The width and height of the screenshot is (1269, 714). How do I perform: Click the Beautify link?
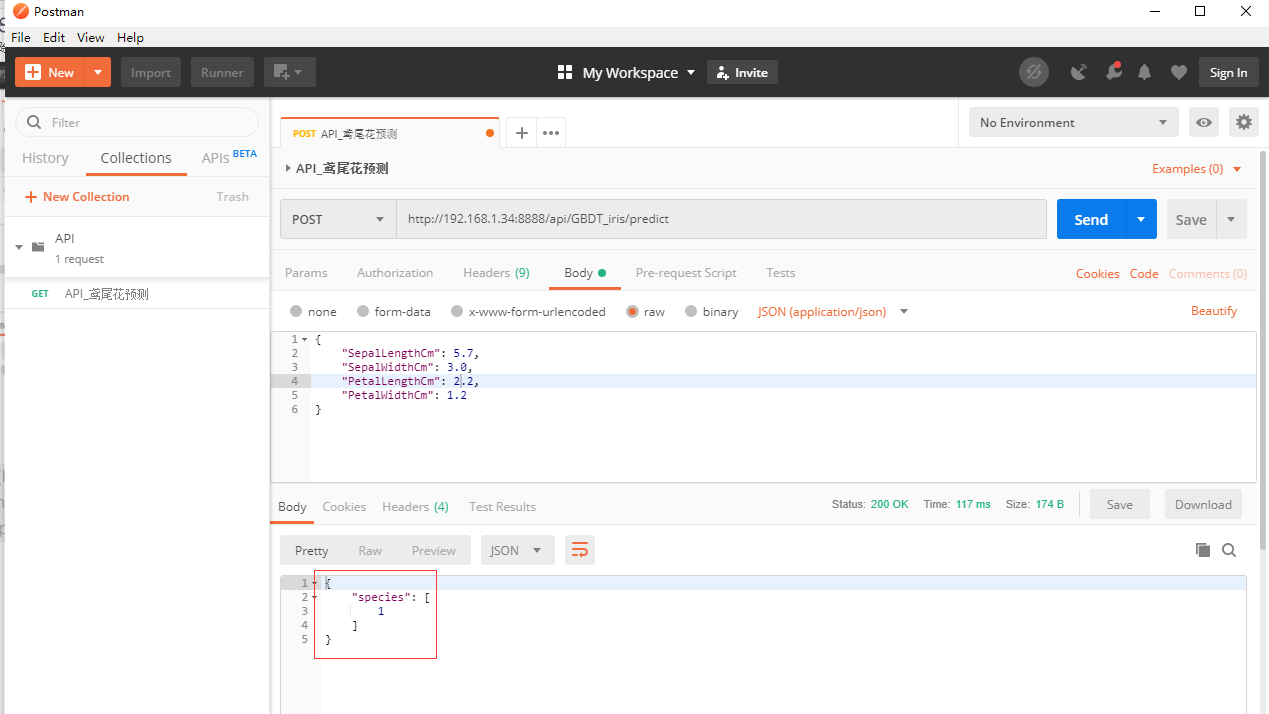coord(1214,311)
